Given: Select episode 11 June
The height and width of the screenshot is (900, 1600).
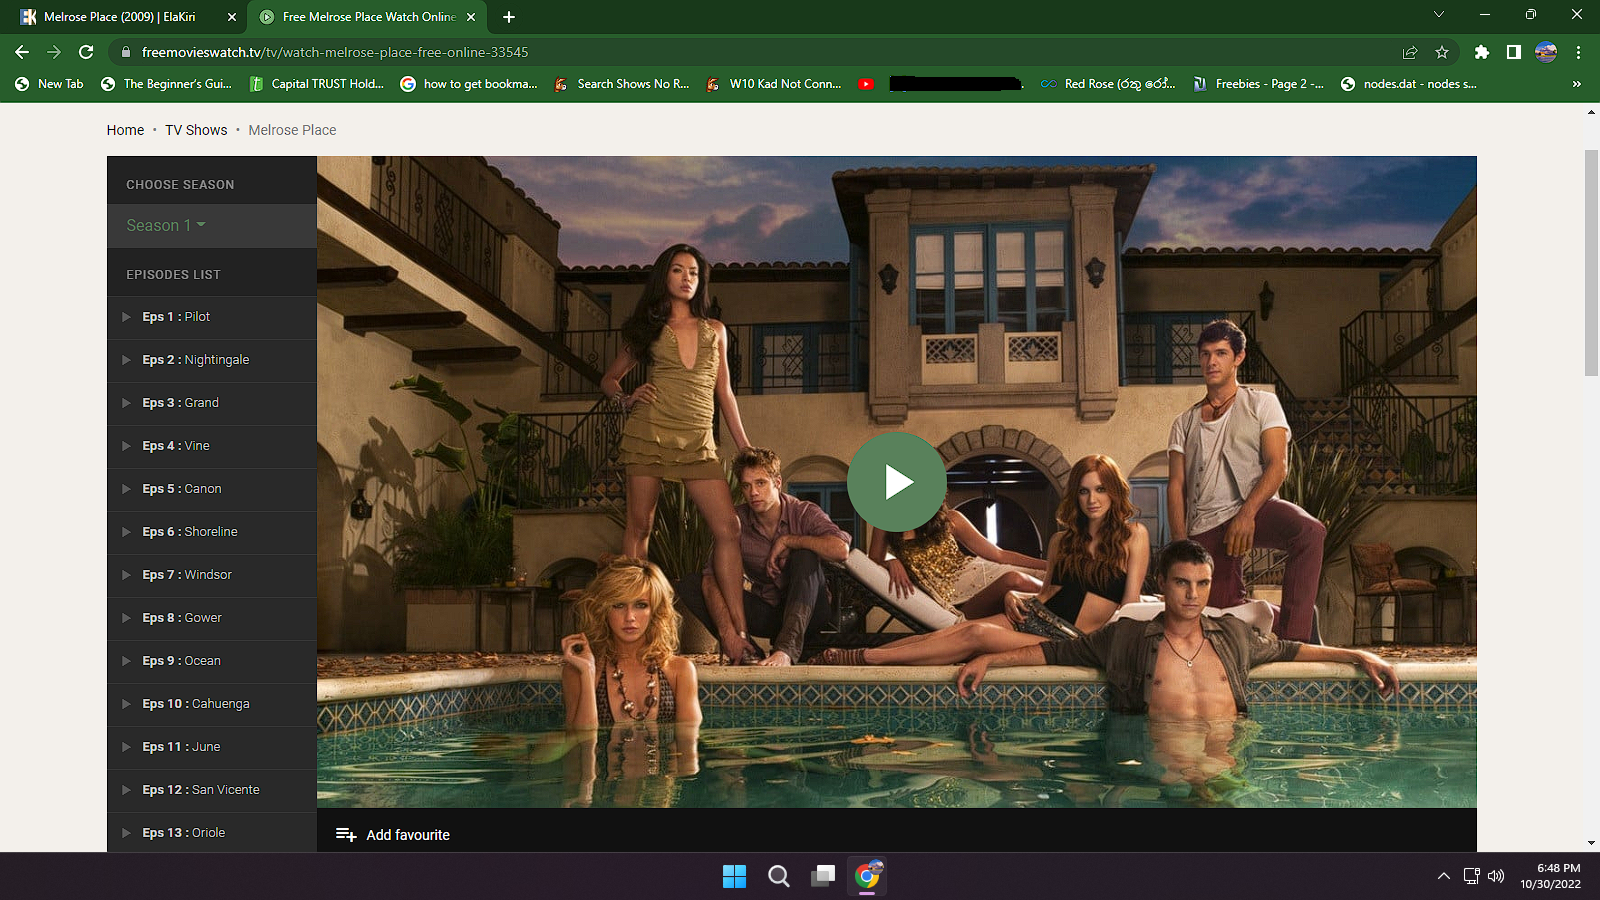Looking at the screenshot, I should click(212, 747).
